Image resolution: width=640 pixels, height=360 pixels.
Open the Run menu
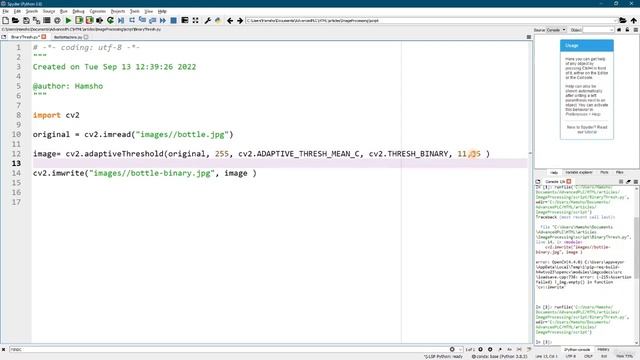(x=64, y=11)
